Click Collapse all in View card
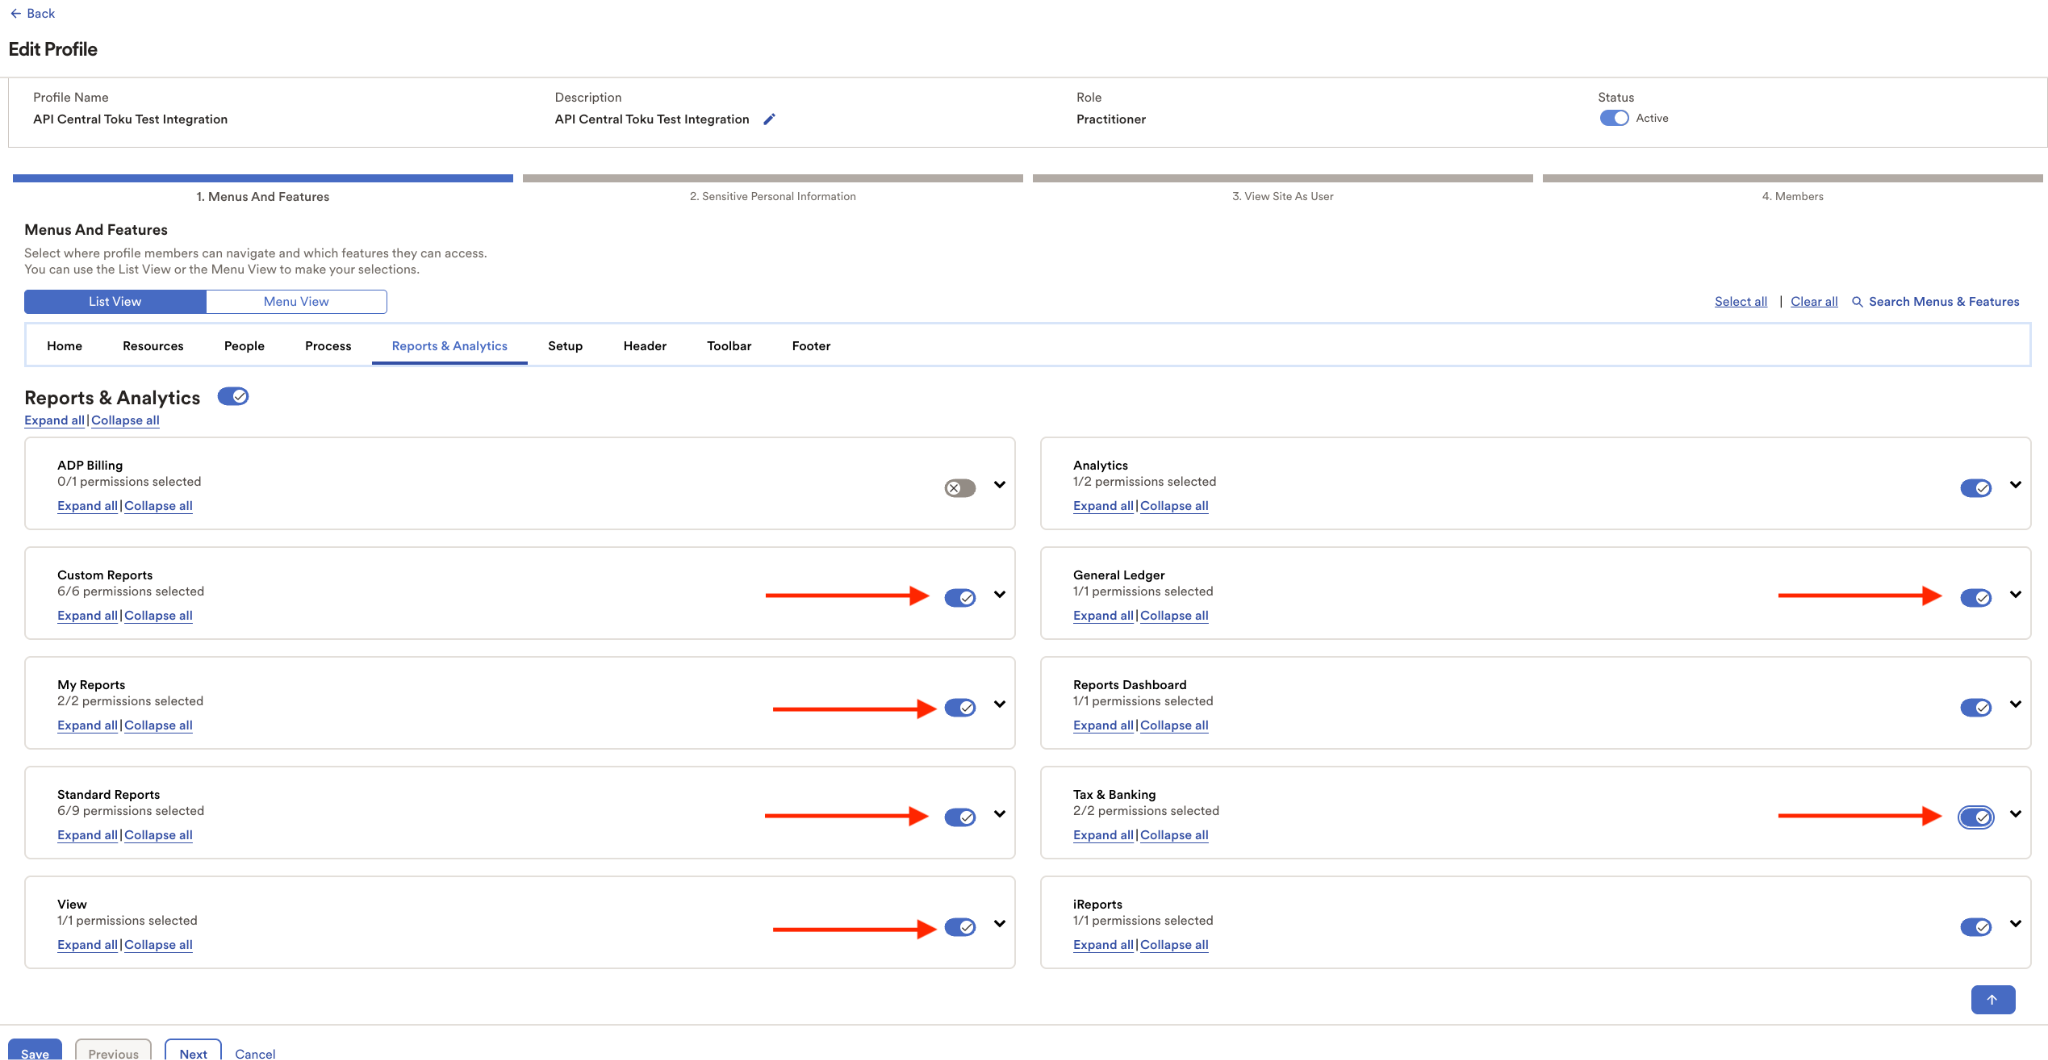2048x1060 pixels. [158, 945]
